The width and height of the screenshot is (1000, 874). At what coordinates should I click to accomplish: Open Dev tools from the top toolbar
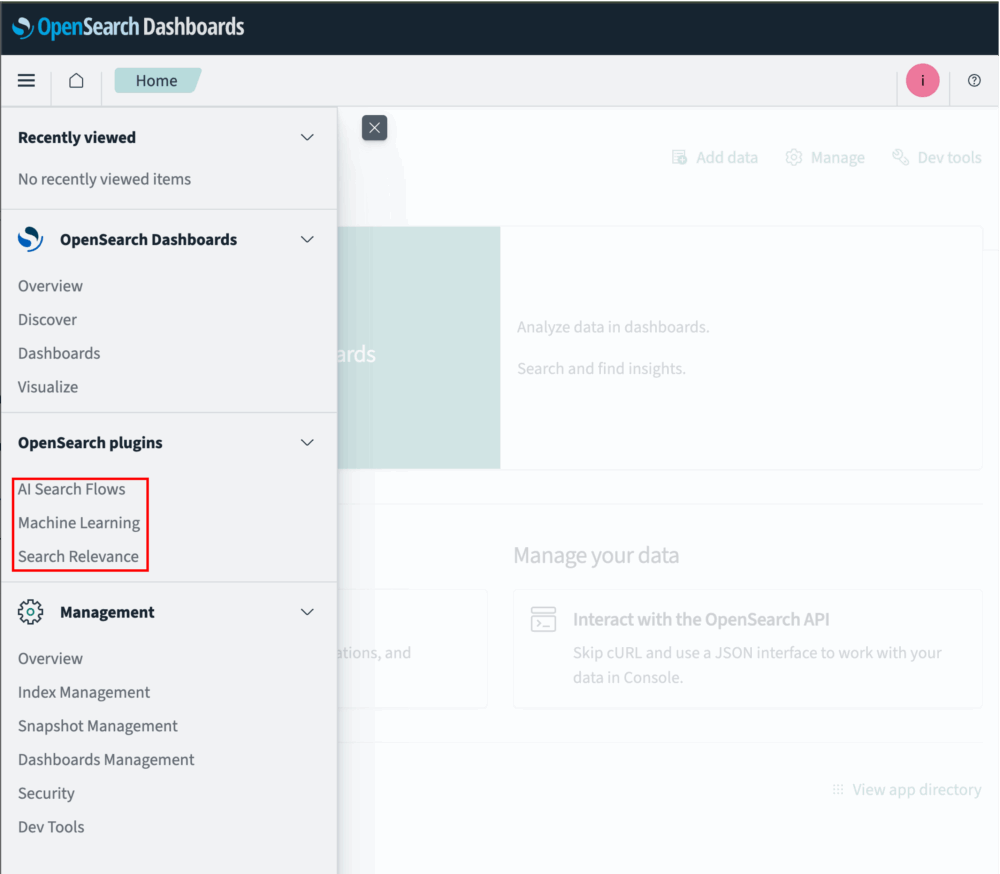click(936, 157)
